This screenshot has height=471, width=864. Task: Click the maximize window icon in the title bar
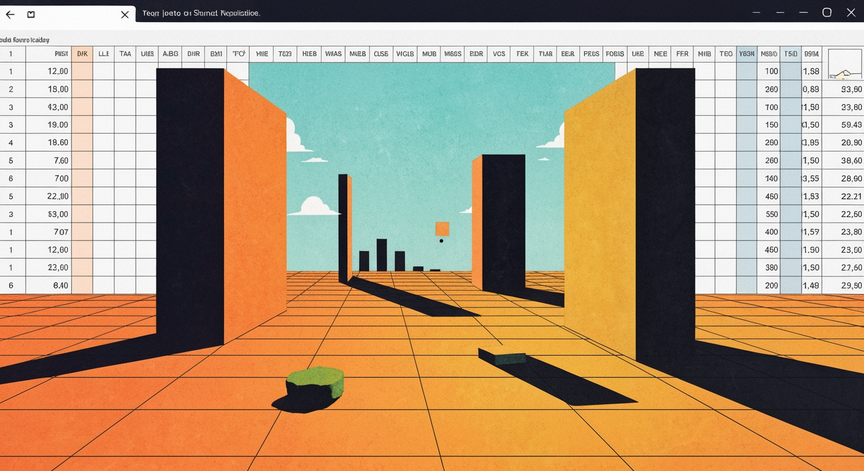tap(827, 12)
